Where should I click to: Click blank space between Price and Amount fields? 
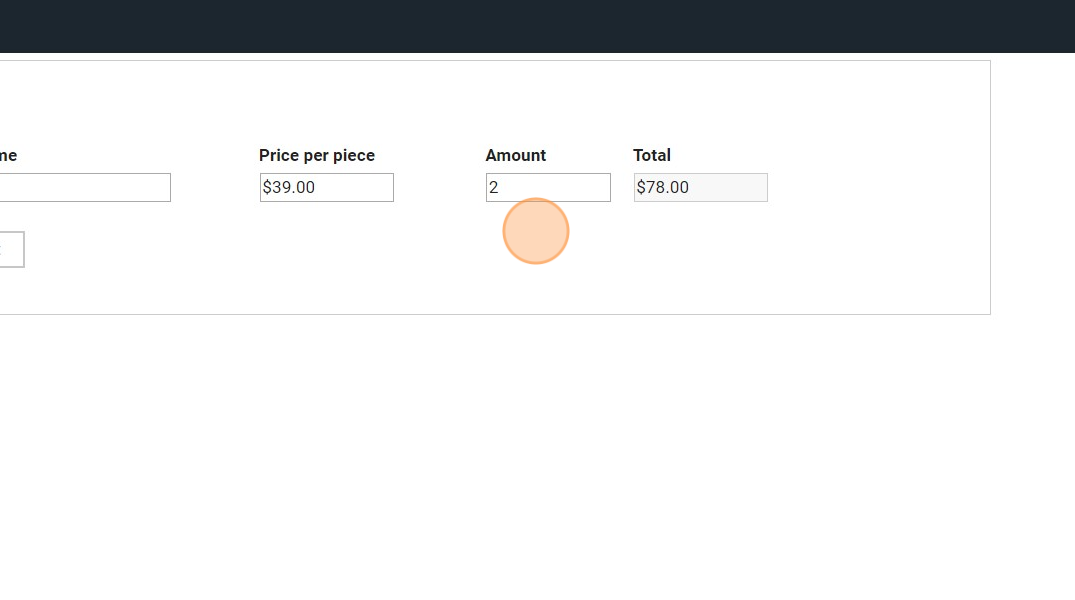click(x=440, y=187)
